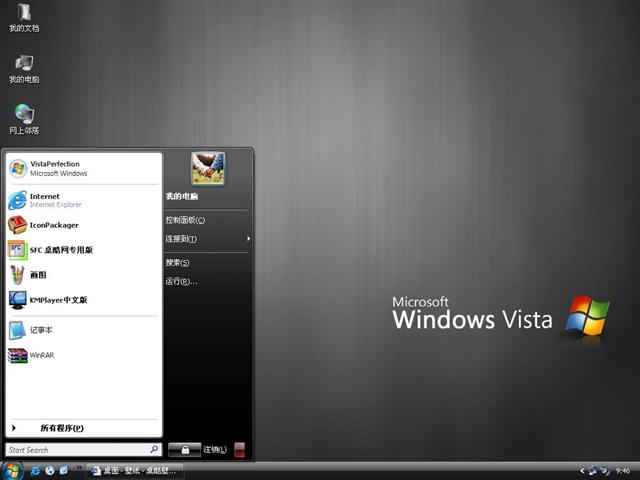
Task: Expand the 连接到 submenu arrow
Action: (x=248, y=239)
